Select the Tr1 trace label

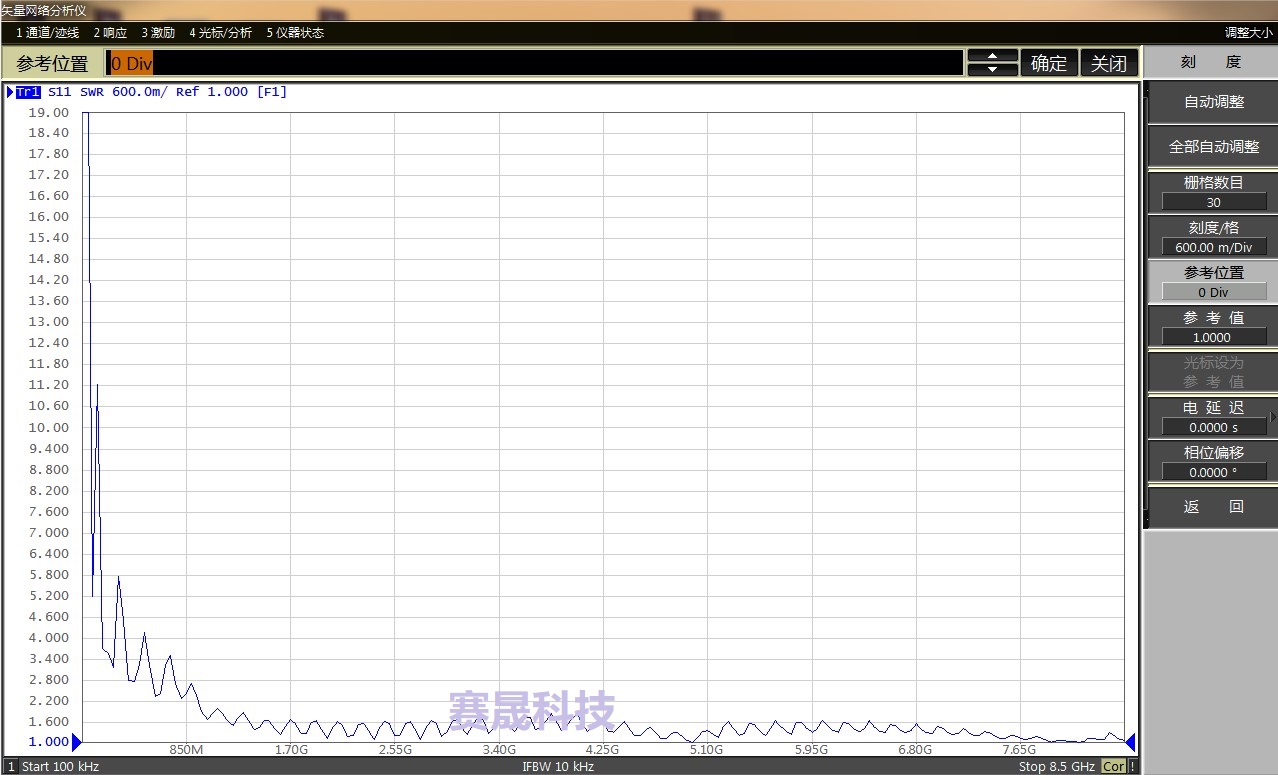(30, 91)
